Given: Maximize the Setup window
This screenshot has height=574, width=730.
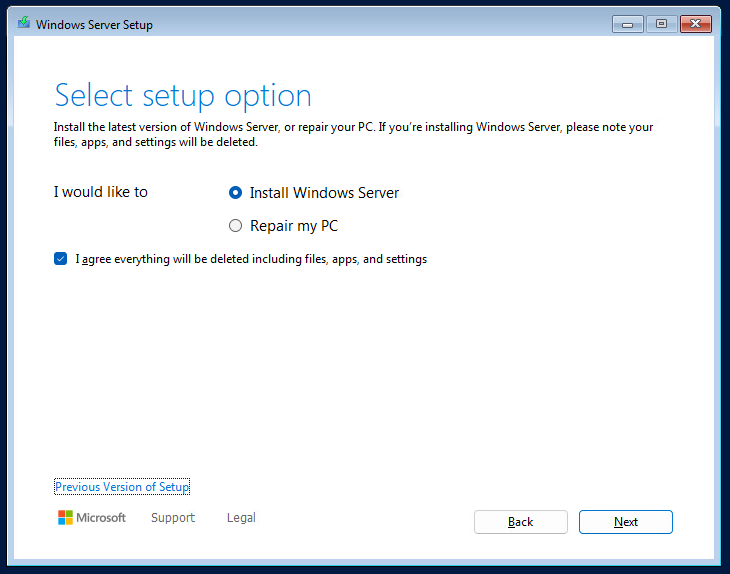Looking at the screenshot, I should click(x=660, y=24).
